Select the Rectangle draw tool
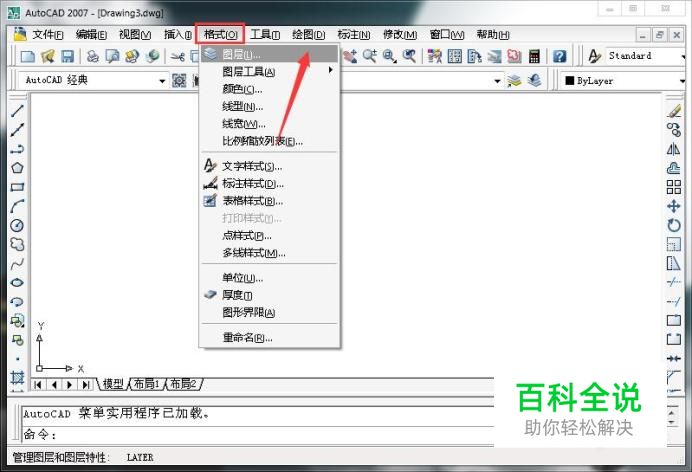Screen dimensions: 692x472 click(x=17, y=187)
